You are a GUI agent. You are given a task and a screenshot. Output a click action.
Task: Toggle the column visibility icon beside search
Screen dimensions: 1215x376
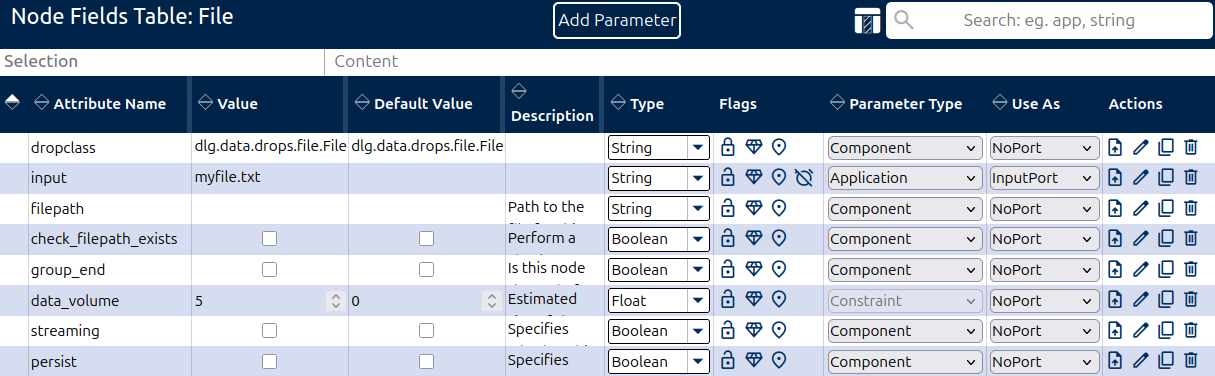coord(865,21)
